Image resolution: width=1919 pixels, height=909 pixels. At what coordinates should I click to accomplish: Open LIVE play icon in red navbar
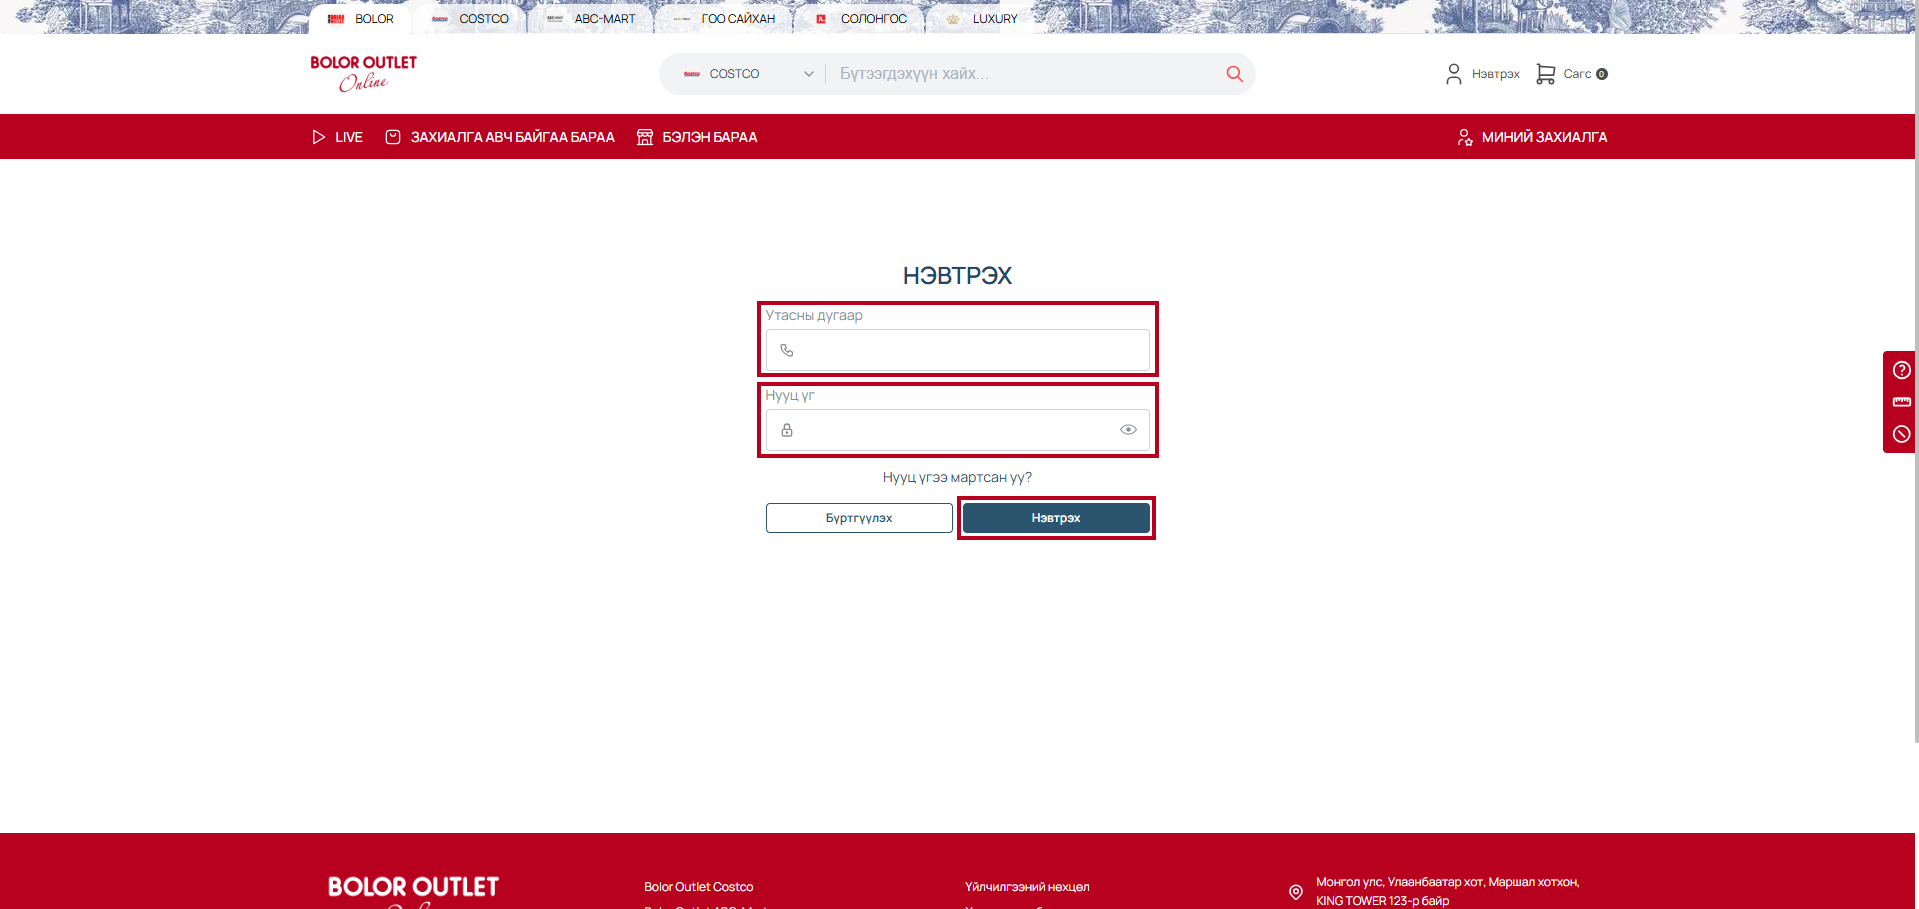coord(319,137)
